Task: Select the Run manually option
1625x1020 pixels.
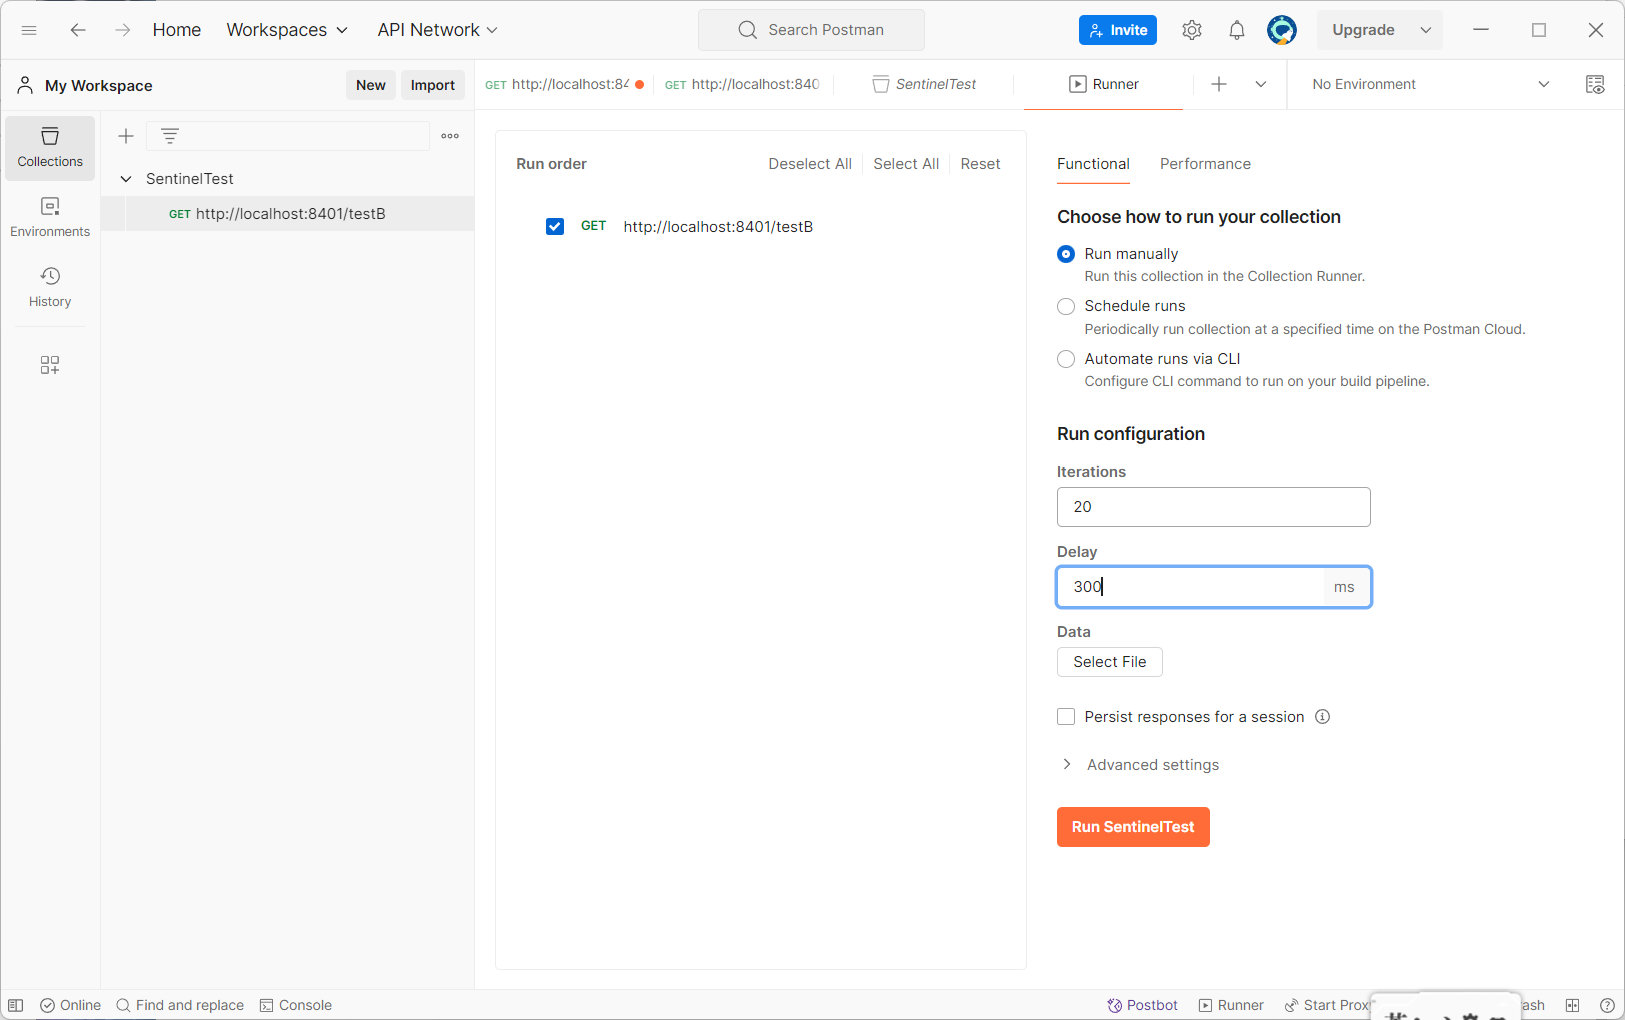Action: pos(1066,254)
